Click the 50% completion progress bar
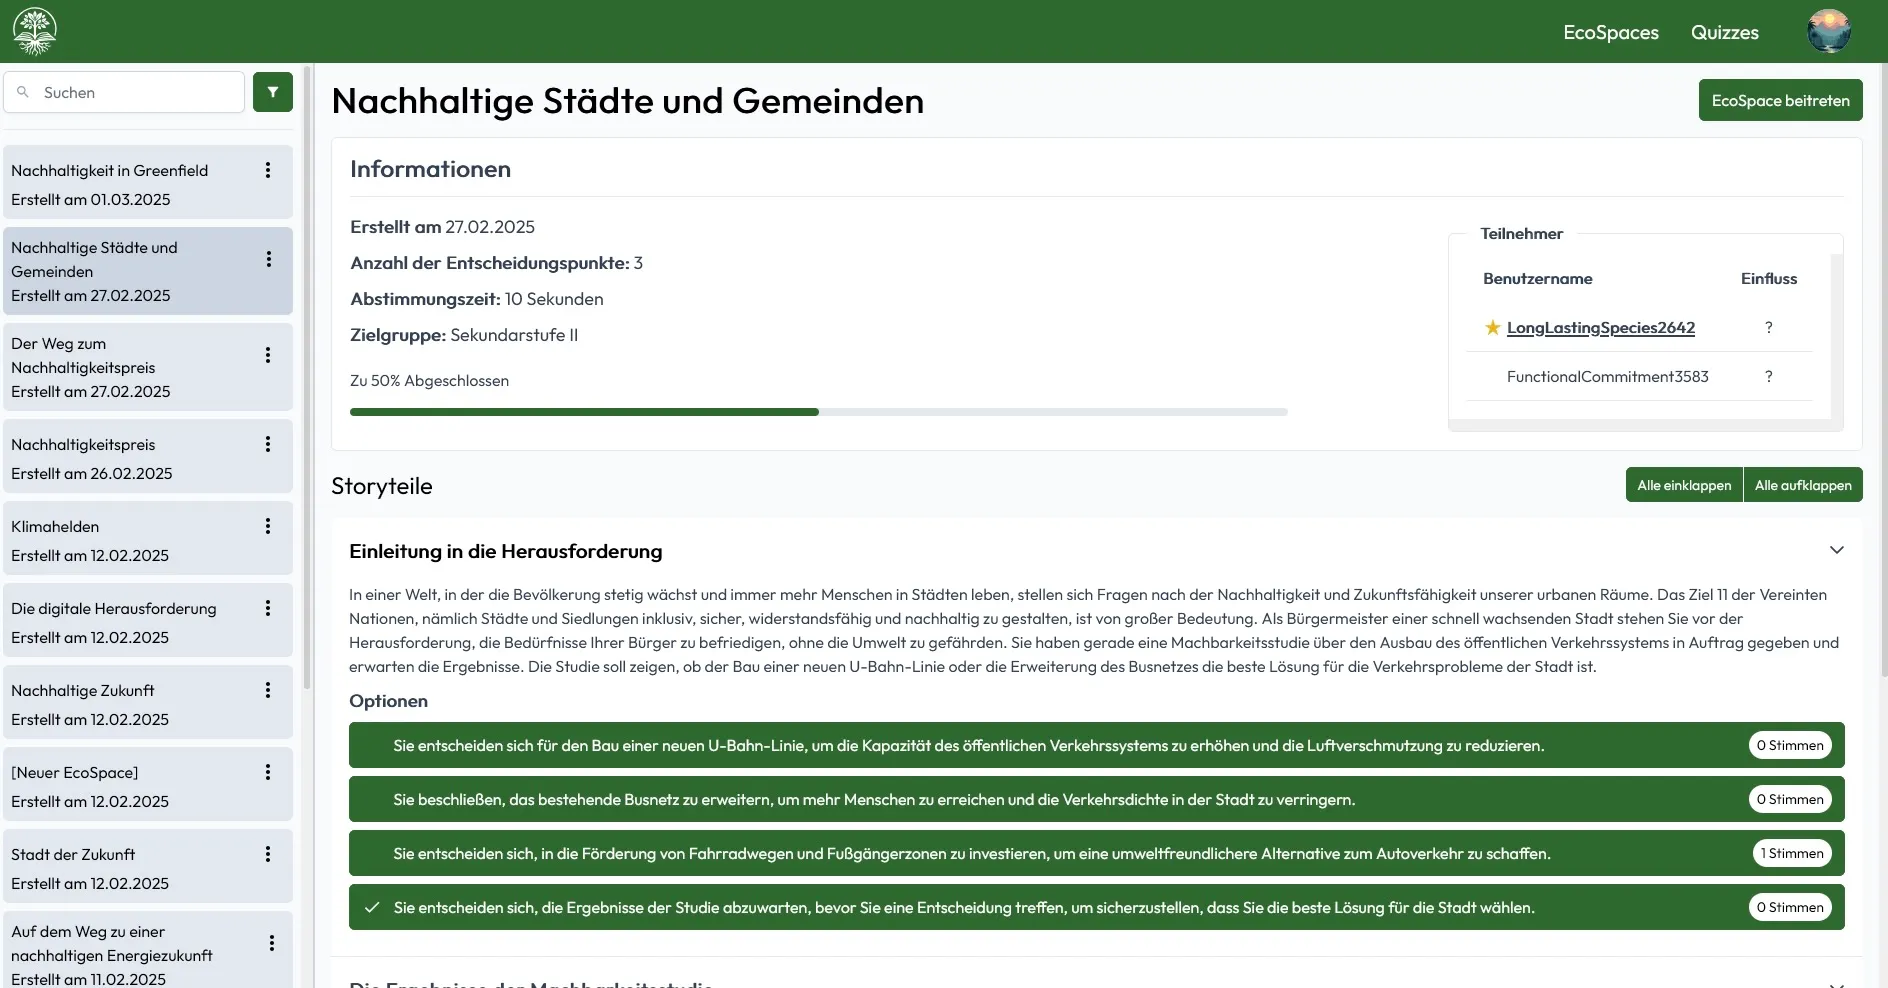 pos(817,411)
